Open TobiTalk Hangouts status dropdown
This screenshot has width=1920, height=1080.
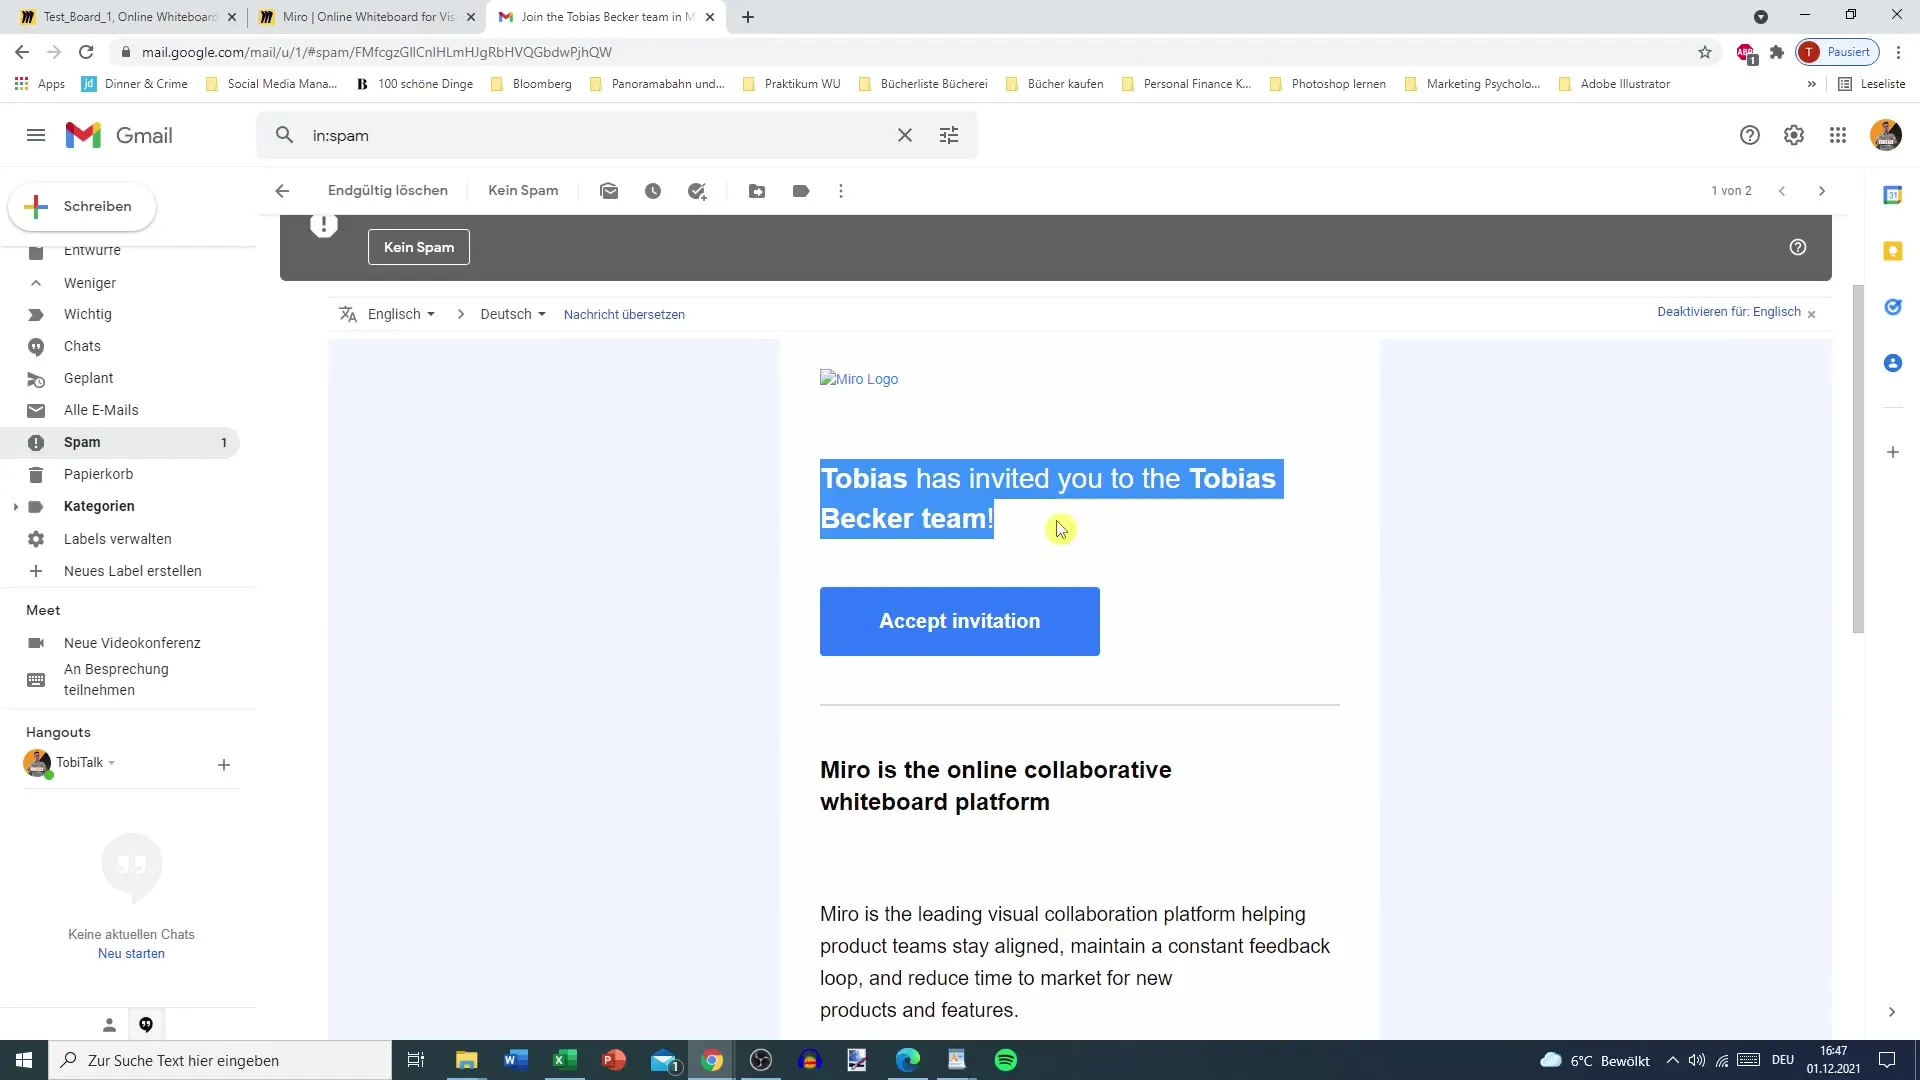click(x=111, y=763)
